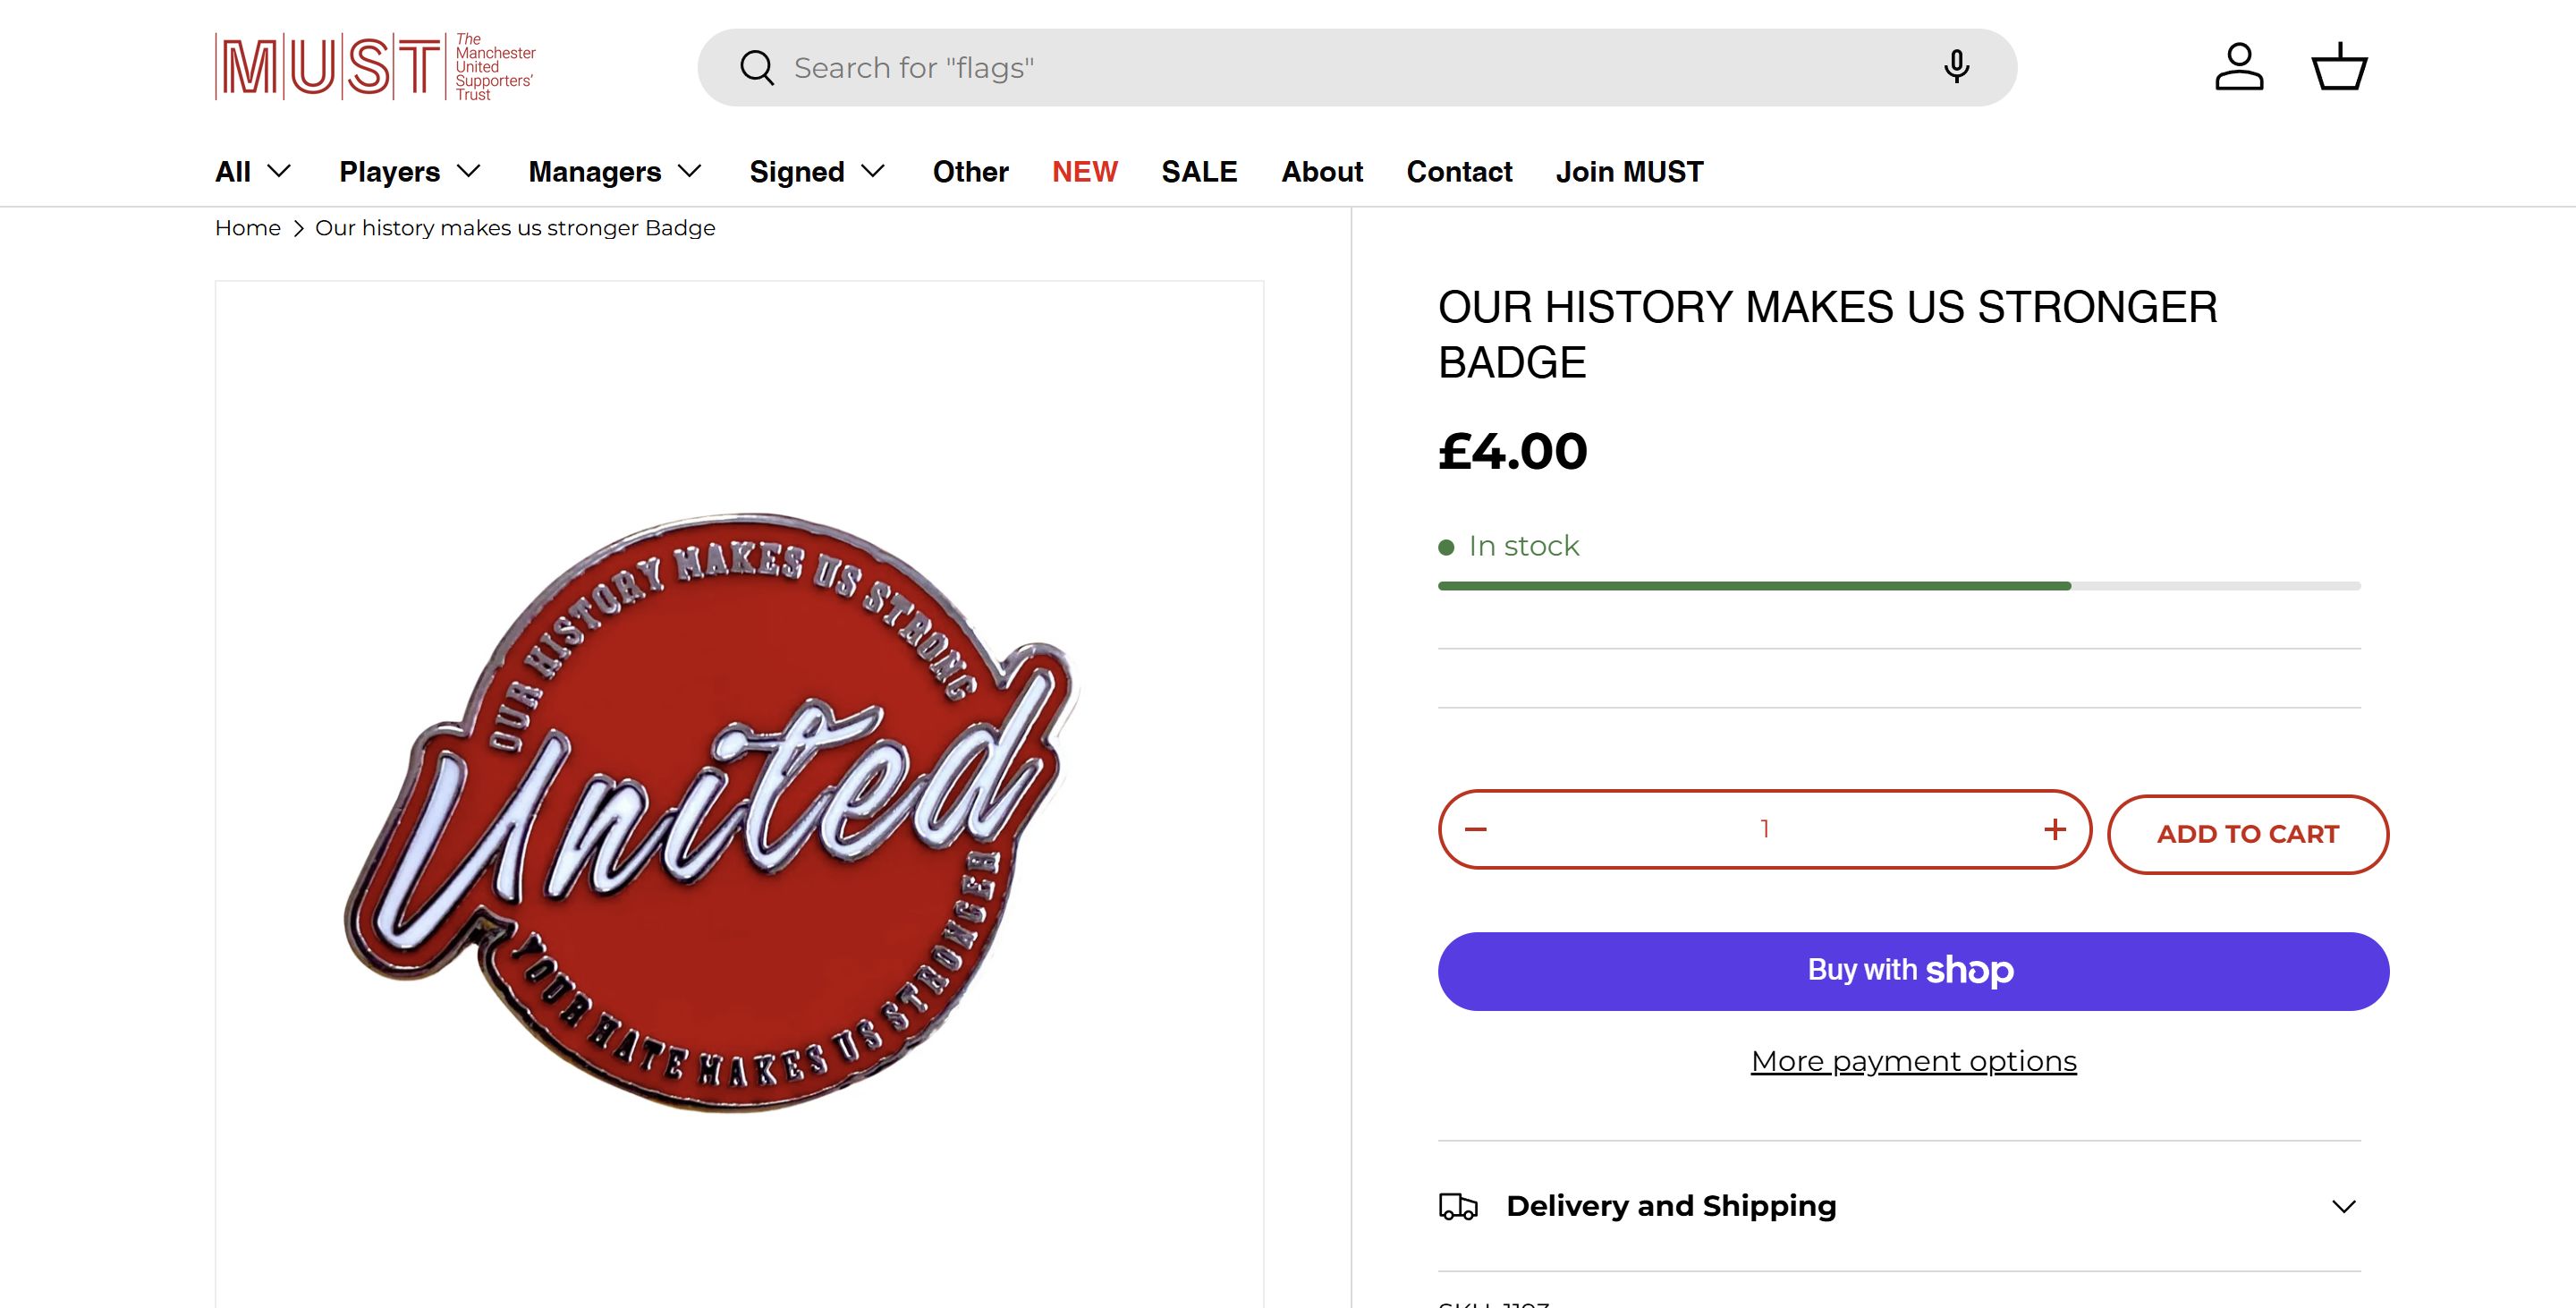Open the shopping basket icon
The width and height of the screenshot is (2576, 1308).
tap(2339, 67)
